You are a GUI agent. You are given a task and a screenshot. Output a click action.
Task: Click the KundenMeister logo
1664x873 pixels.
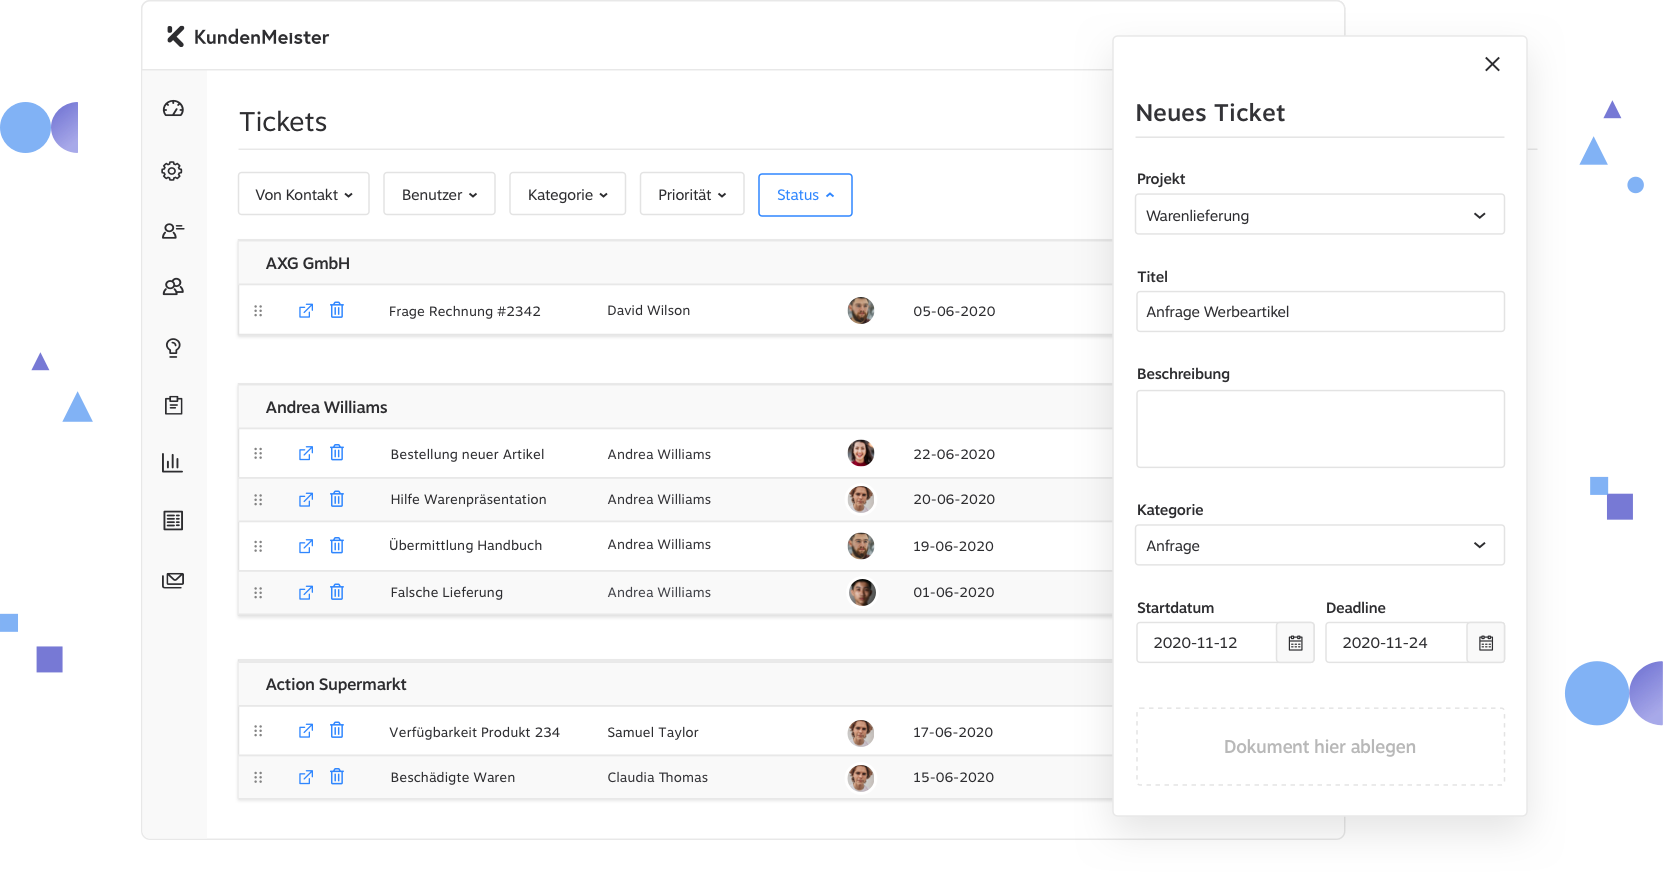247,37
